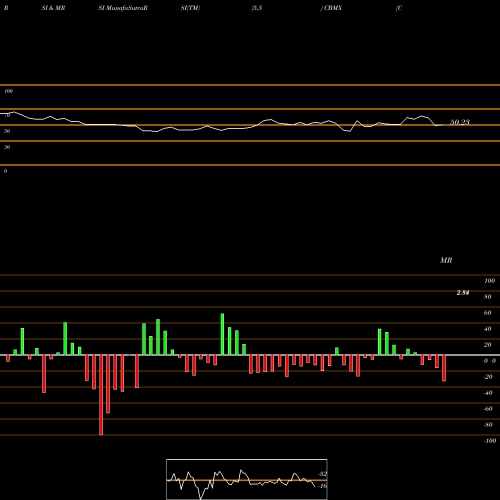500x500 pixels.
Task: Click the longest red histogram bar reaching -100
Action: click(x=101, y=395)
